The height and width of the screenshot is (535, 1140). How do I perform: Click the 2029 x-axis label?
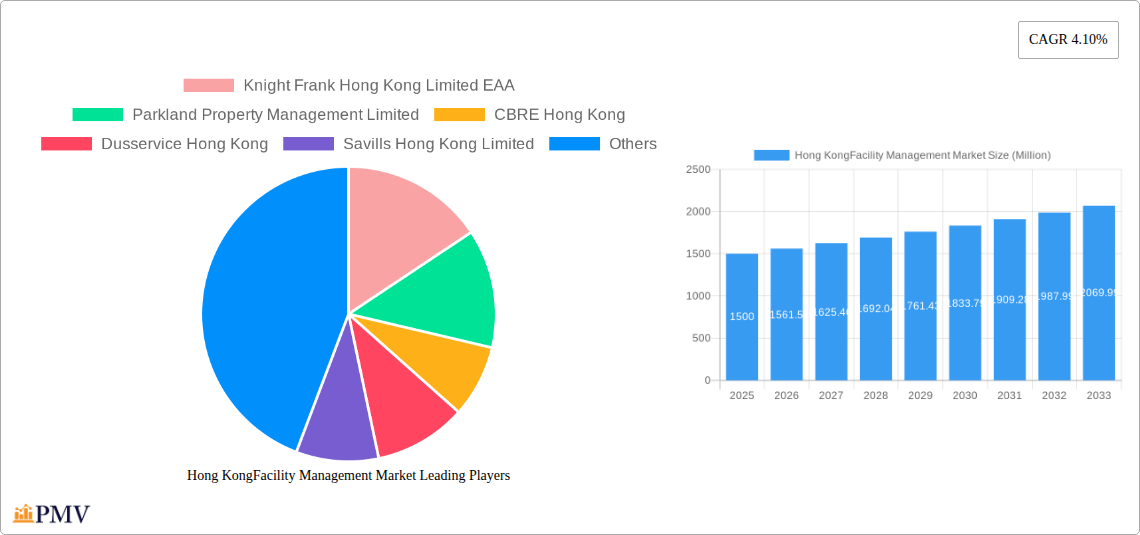coord(920,395)
